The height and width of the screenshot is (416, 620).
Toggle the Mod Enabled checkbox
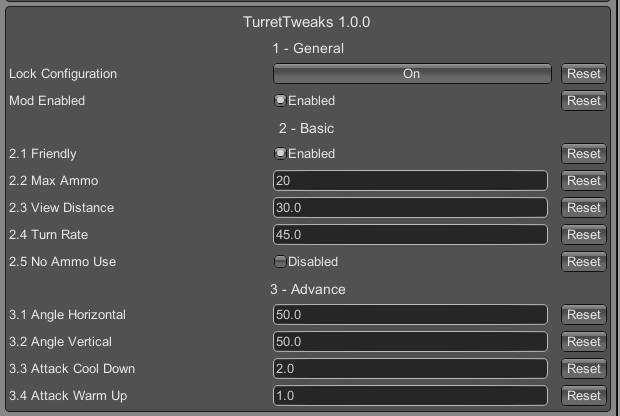(x=280, y=100)
